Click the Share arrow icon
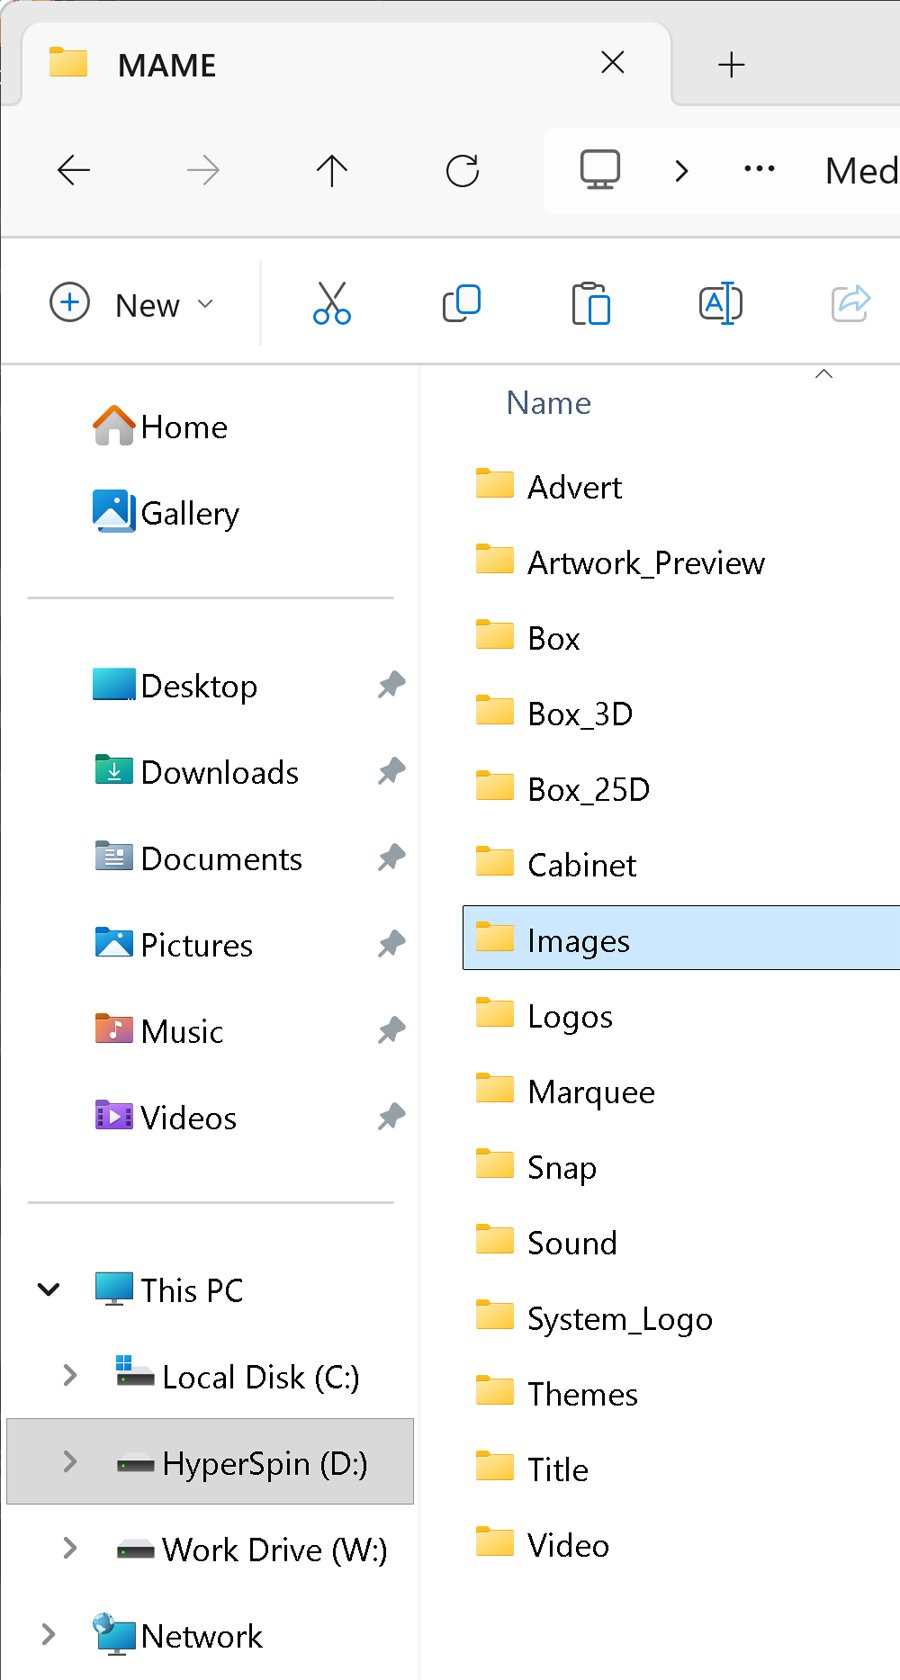The height and width of the screenshot is (1680, 900). click(x=850, y=303)
